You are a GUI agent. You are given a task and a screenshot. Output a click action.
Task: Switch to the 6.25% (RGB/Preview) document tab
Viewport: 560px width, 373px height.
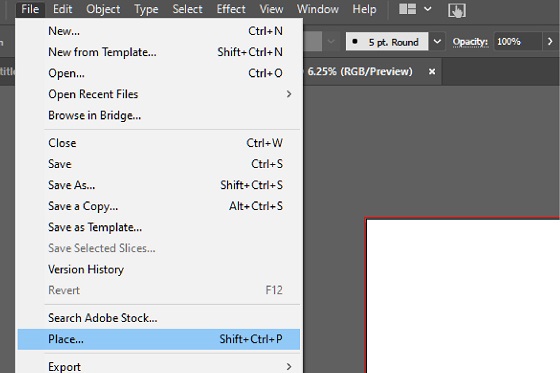360,71
